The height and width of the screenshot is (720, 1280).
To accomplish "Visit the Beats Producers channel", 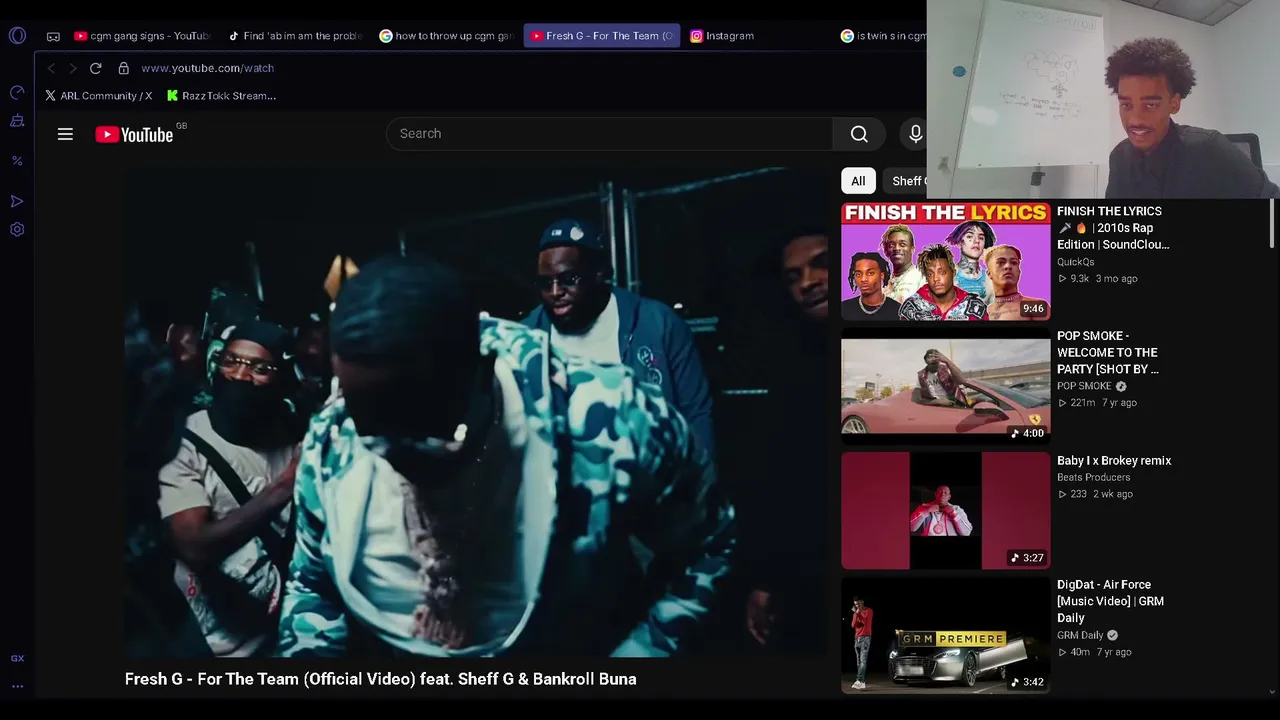I will [x=1094, y=478].
